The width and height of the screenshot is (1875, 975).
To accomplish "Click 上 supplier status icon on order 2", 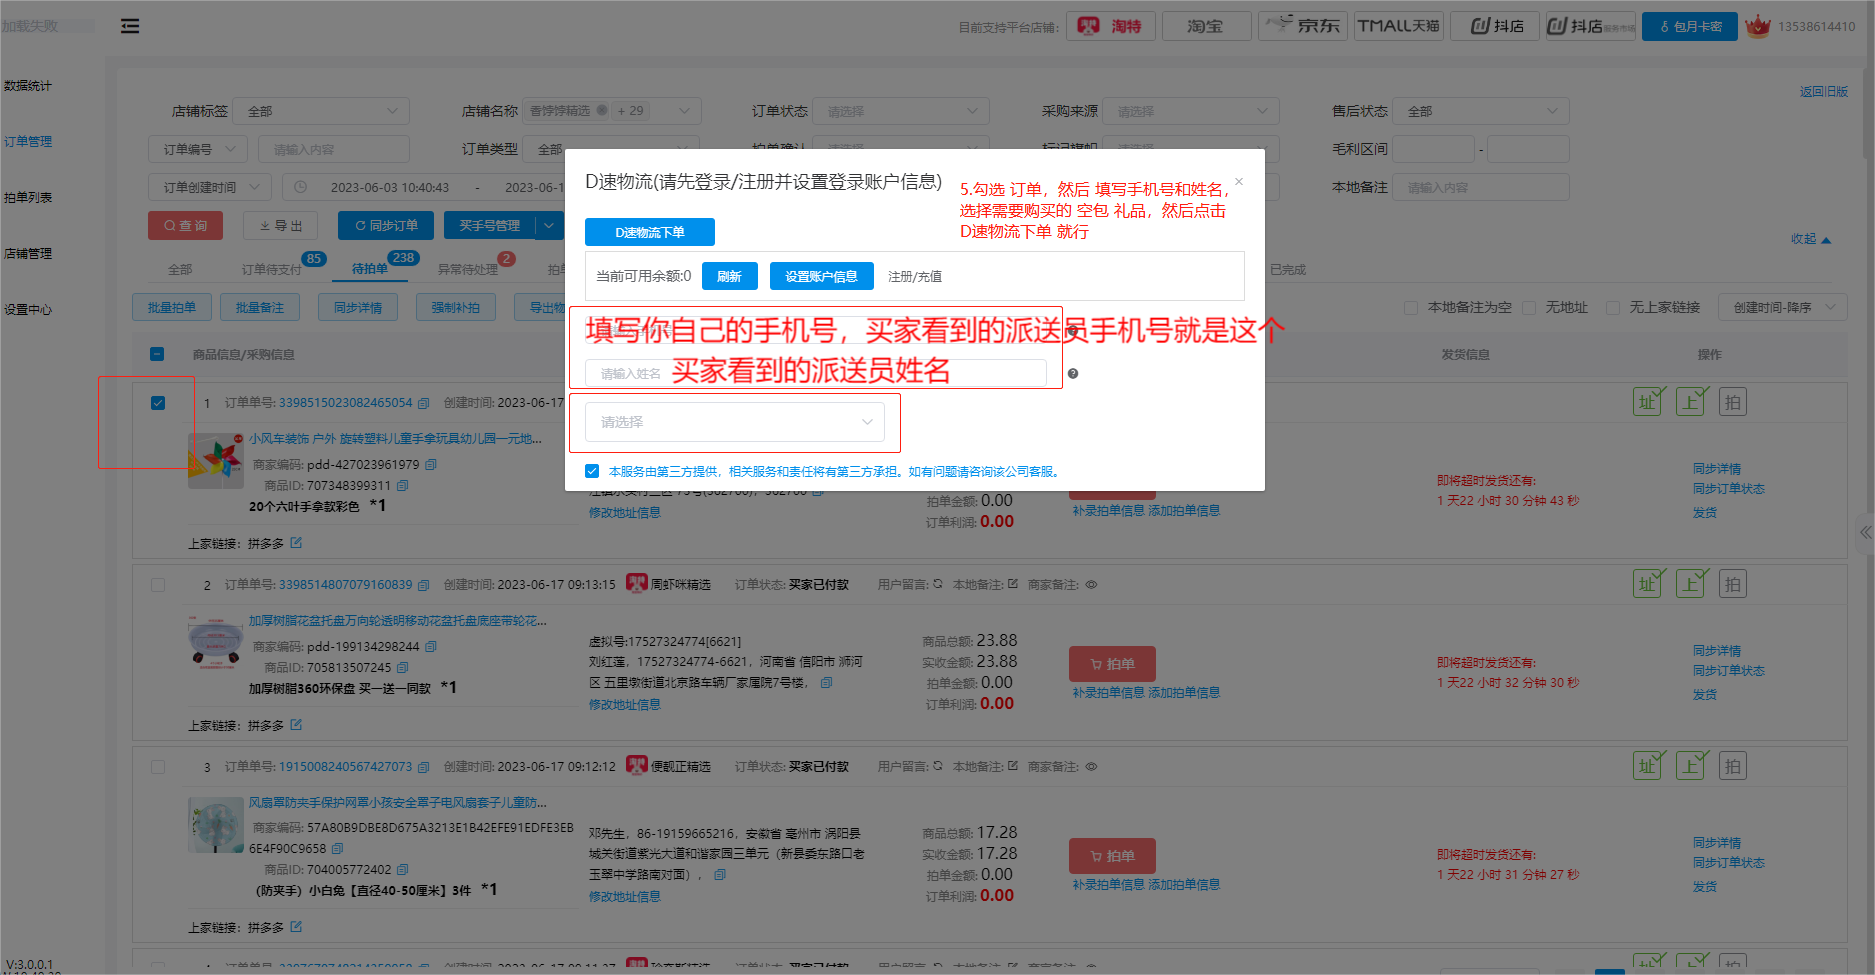I will tap(1692, 584).
